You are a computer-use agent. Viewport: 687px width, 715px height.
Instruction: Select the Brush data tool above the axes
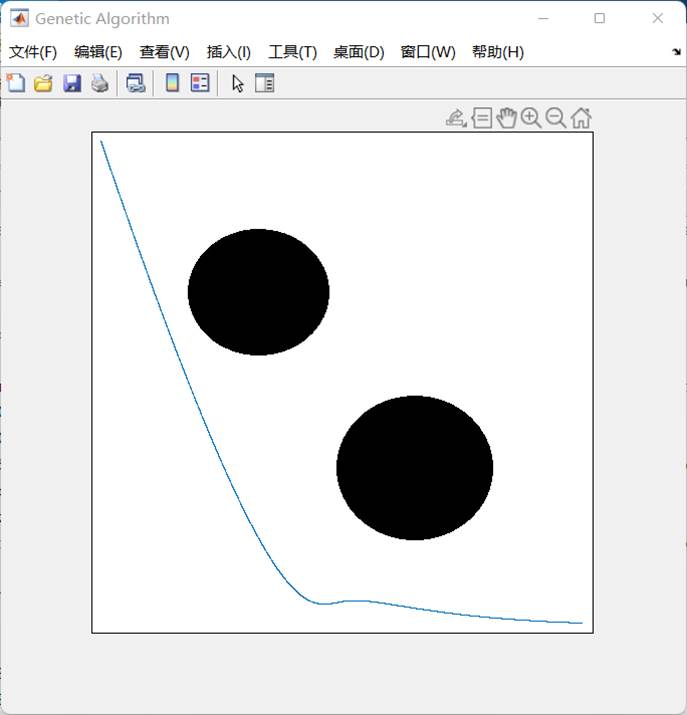coord(456,119)
